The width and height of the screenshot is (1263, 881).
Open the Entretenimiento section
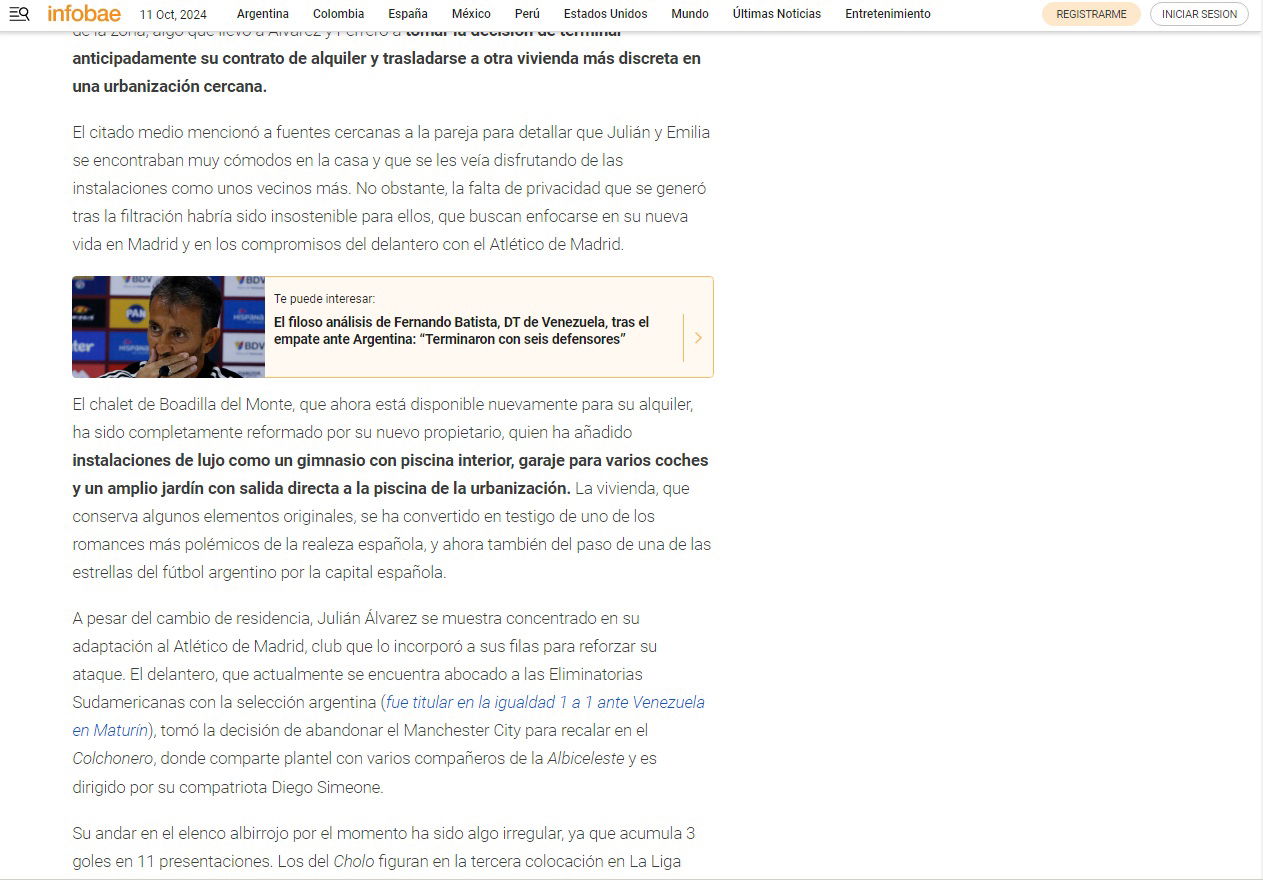point(888,14)
